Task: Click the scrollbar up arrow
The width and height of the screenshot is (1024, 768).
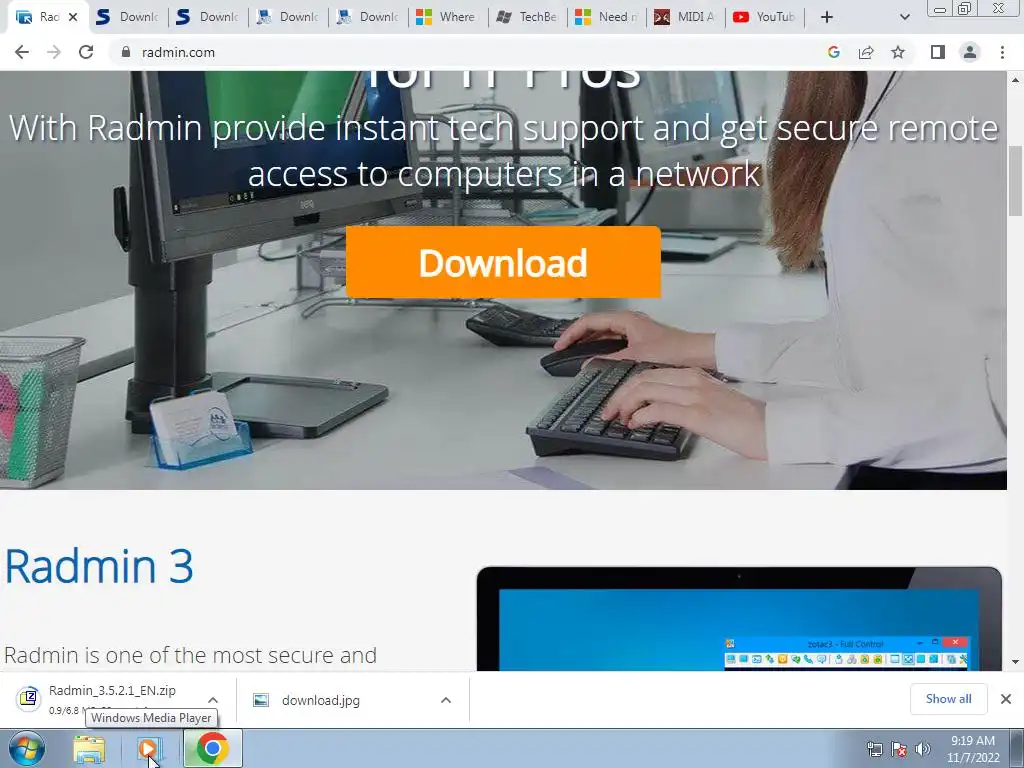Action: [x=1015, y=80]
